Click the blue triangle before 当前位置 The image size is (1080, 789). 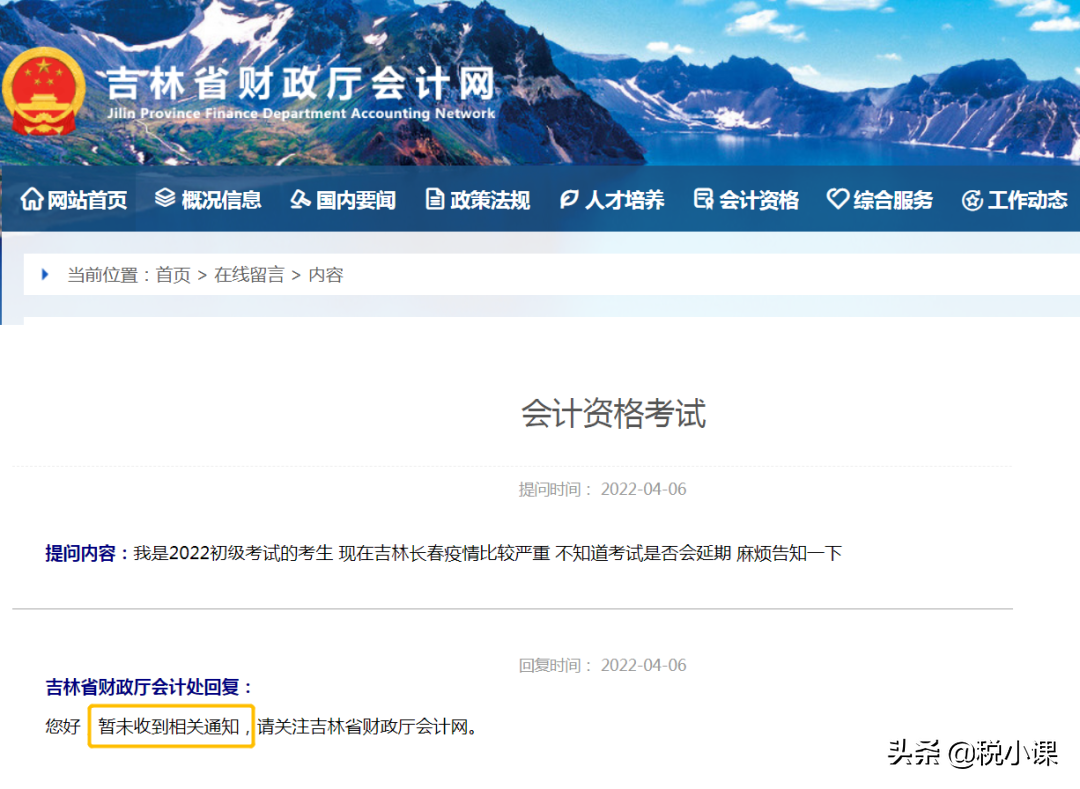44,274
